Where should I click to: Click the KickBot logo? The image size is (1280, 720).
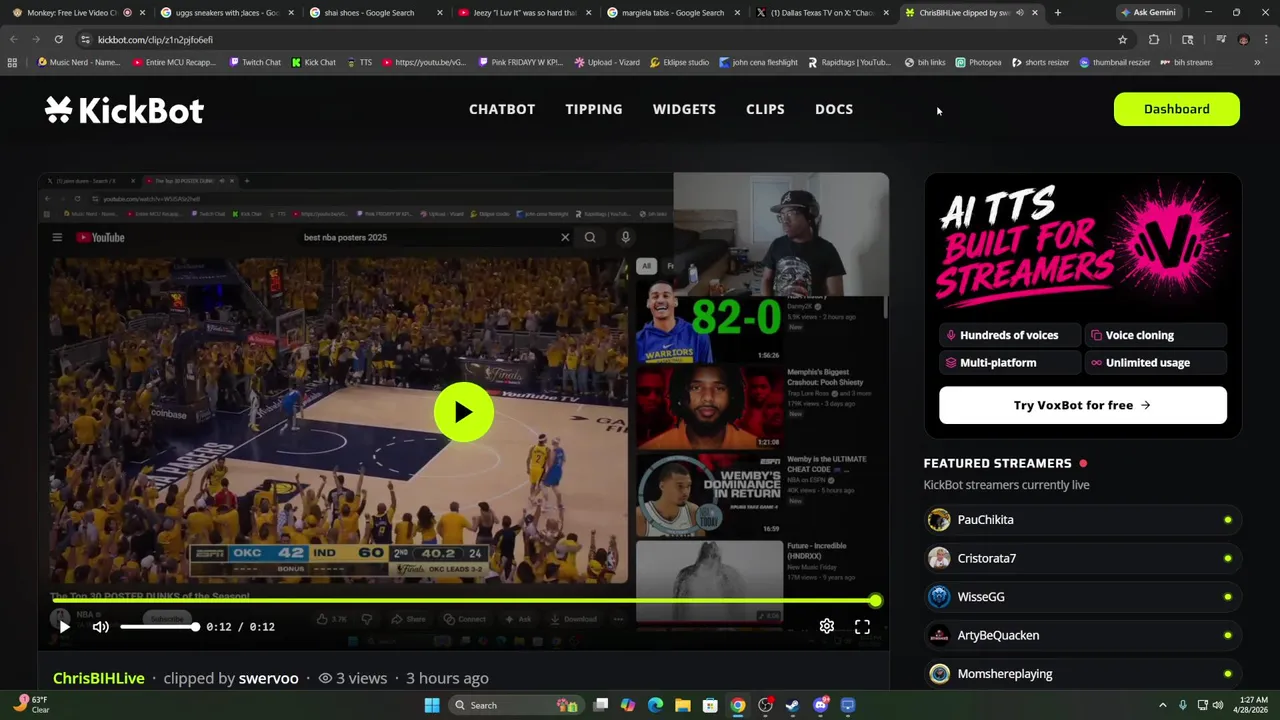[124, 110]
